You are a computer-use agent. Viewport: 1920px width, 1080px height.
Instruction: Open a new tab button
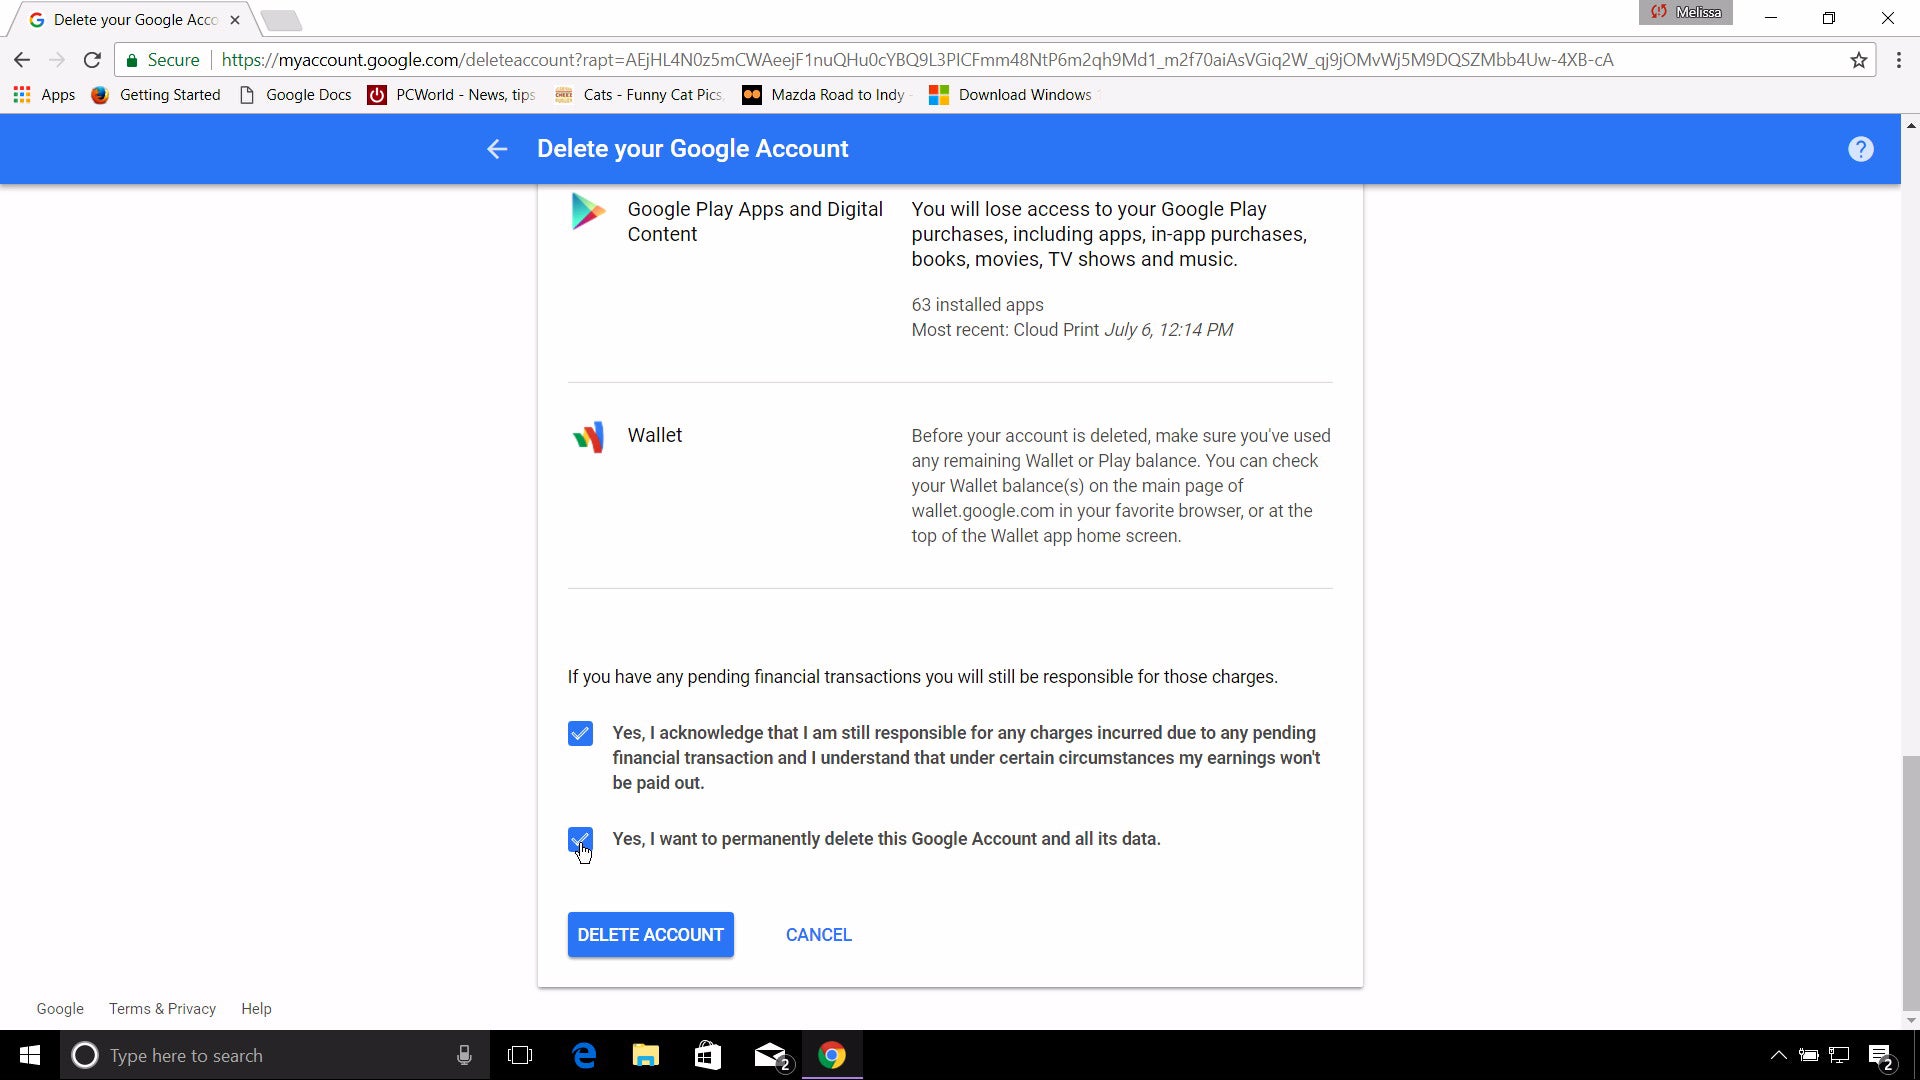tap(281, 20)
